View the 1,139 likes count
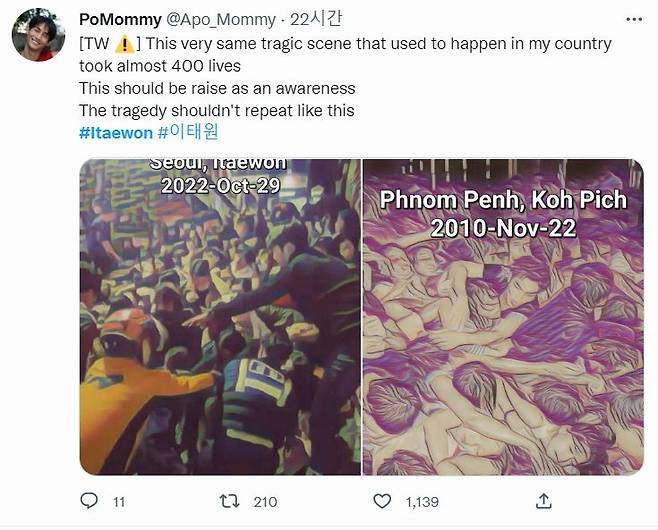 tap(423, 502)
